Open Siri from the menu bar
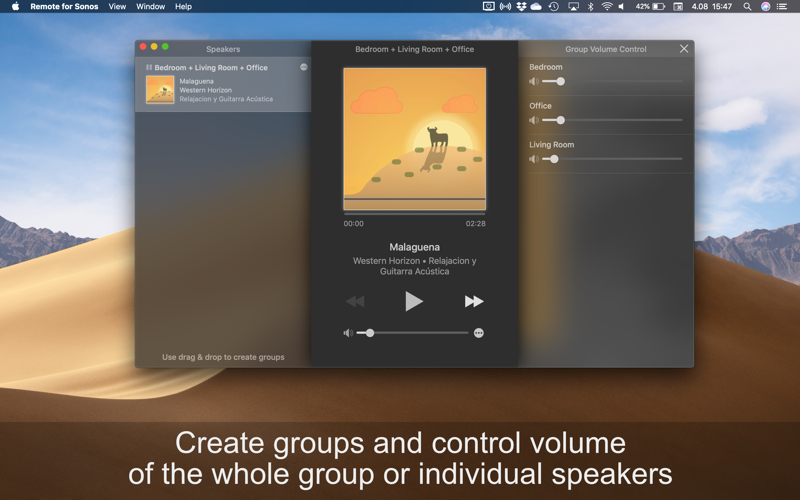The width and height of the screenshot is (800, 500). click(x=765, y=7)
